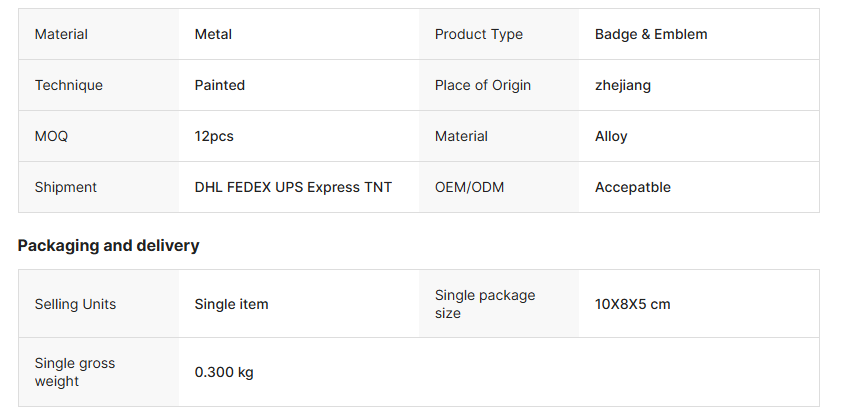Click the "12pcs" minimum order value

[x=214, y=136]
